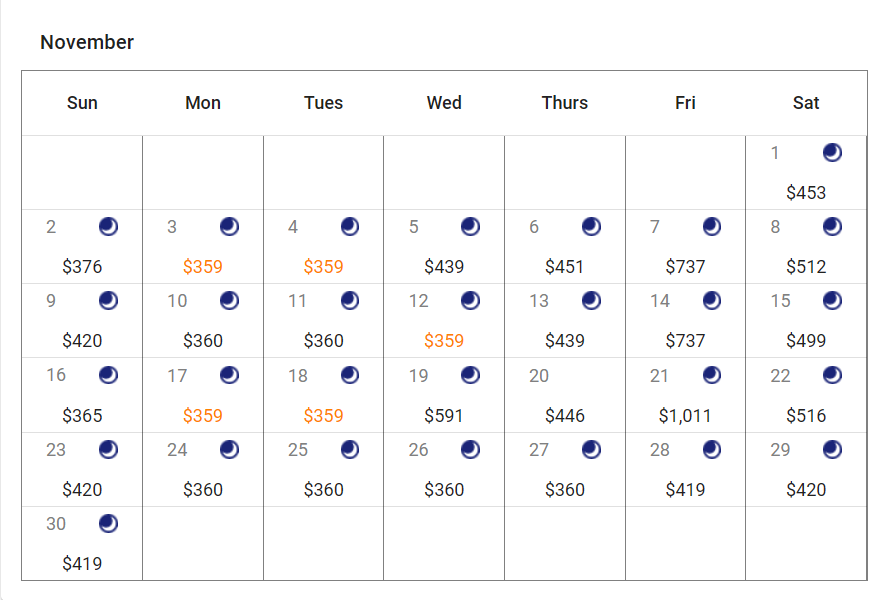Select date 24 in the calendar
Viewport: 876px width, 600px height.
point(177,450)
